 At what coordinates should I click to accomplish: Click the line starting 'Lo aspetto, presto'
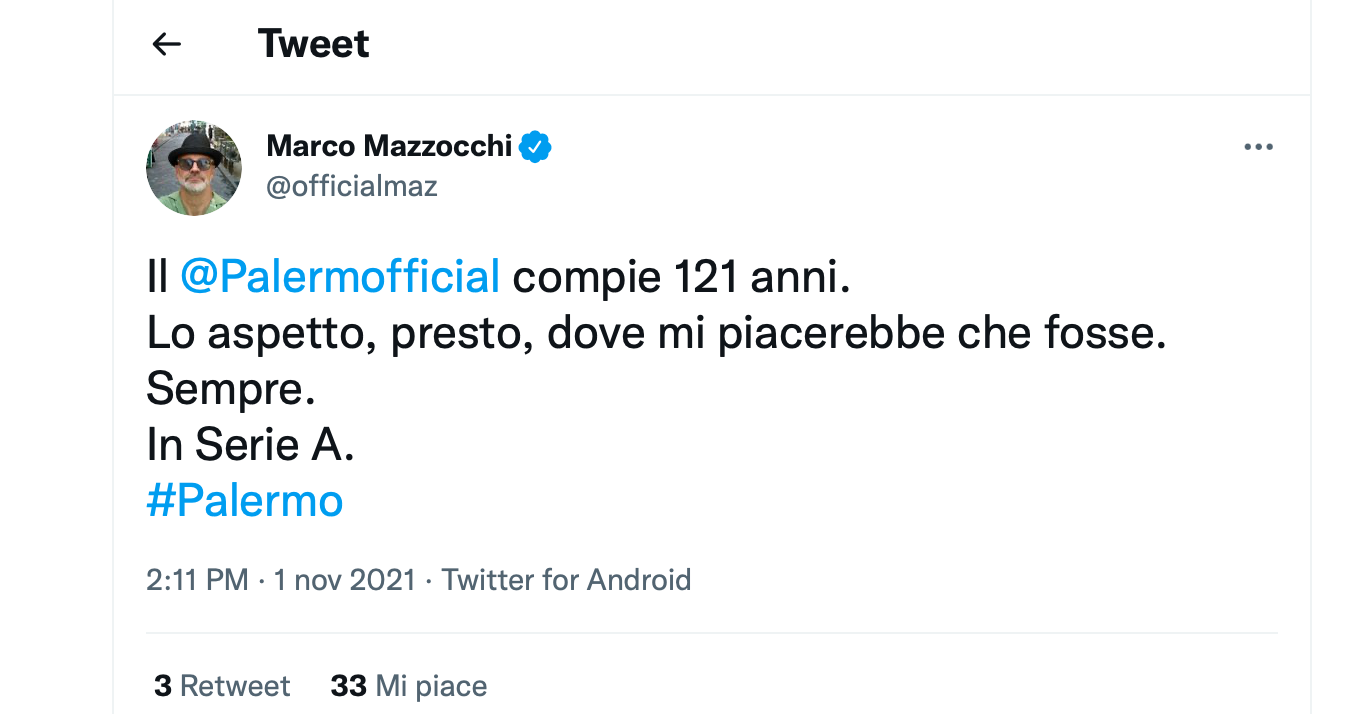point(656,334)
